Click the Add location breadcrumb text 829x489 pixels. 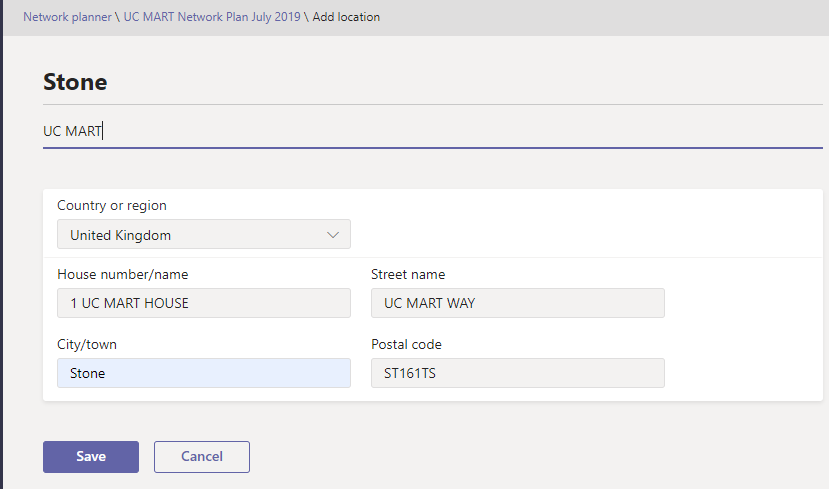tap(346, 17)
